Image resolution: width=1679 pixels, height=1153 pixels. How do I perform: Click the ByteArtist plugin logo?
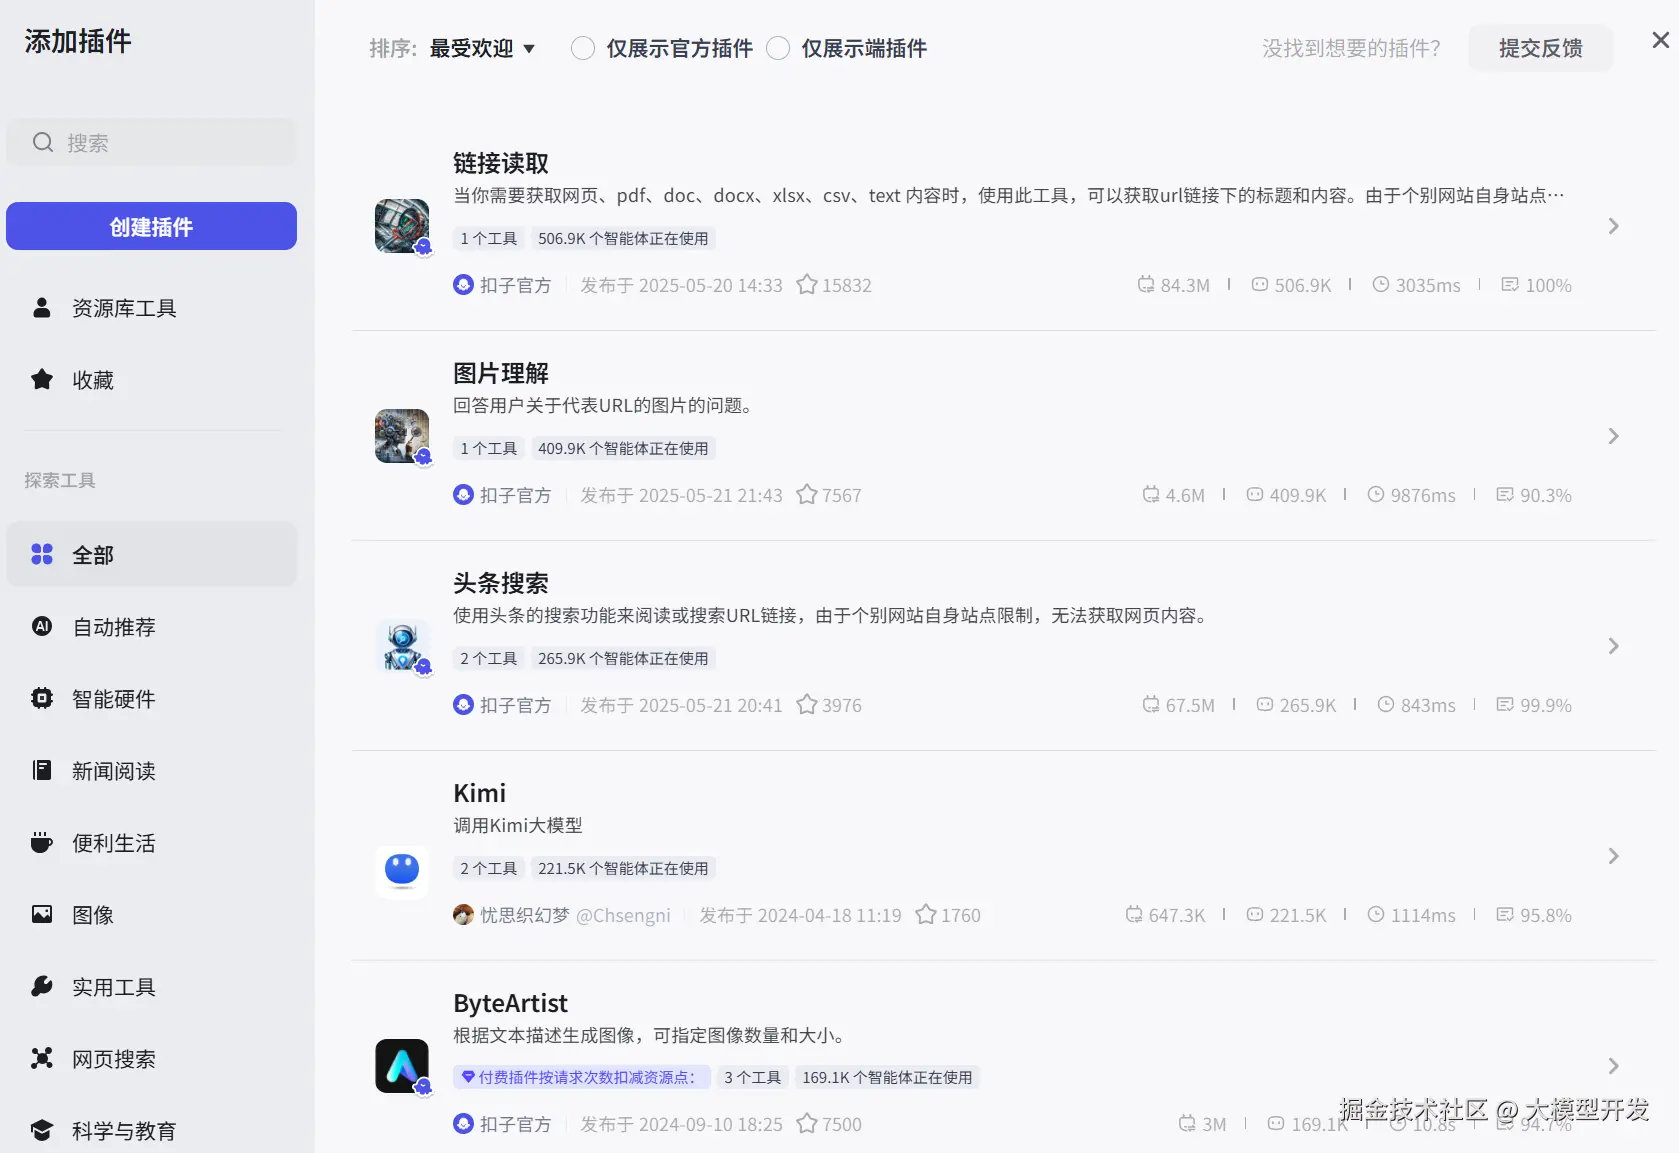pyautogui.click(x=402, y=1066)
